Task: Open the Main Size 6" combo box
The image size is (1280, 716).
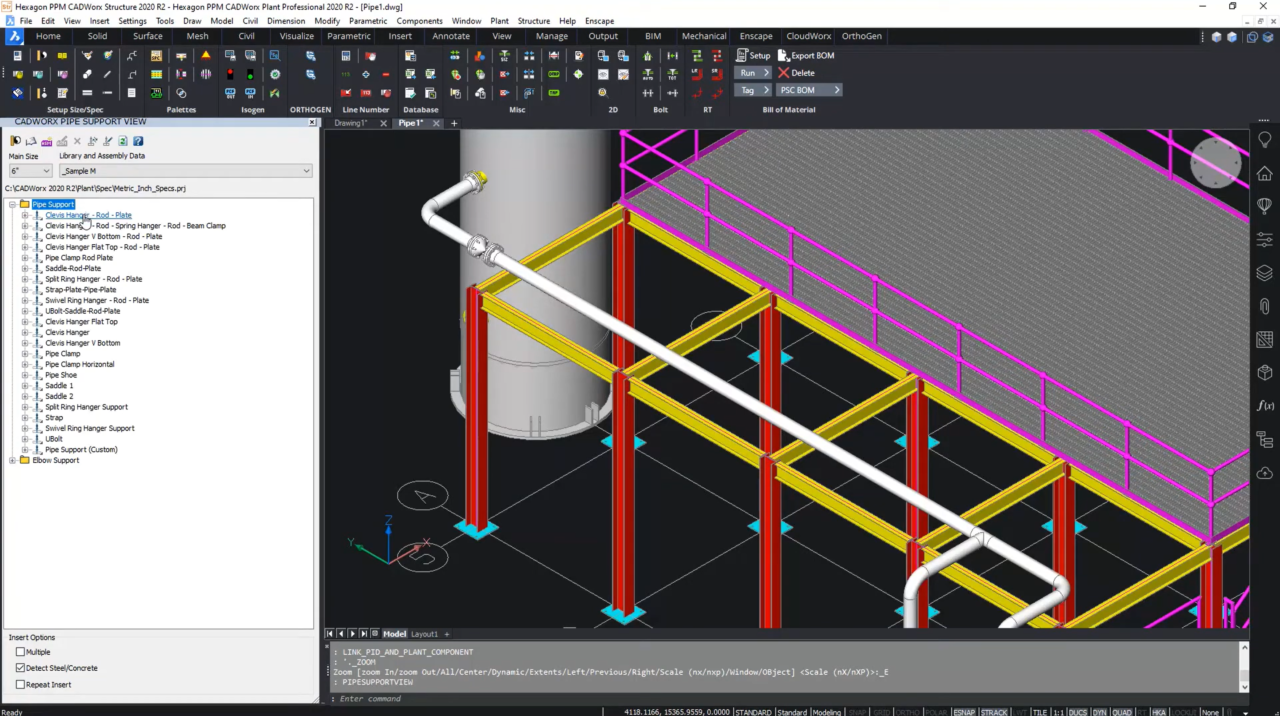Action: click(30, 171)
